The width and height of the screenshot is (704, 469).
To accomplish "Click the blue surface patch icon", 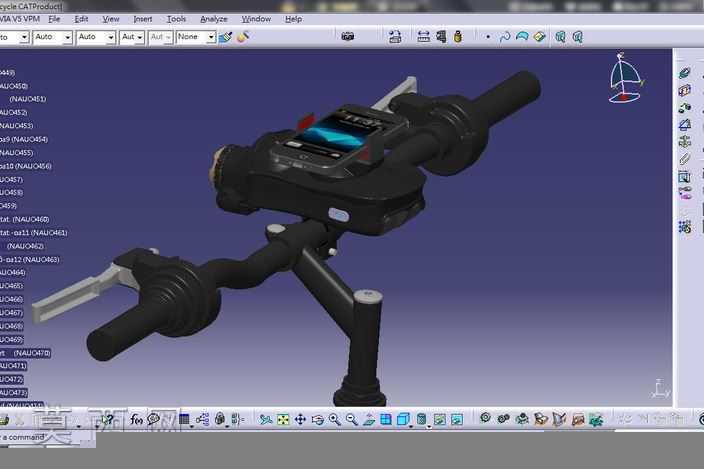I will click(522, 37).
